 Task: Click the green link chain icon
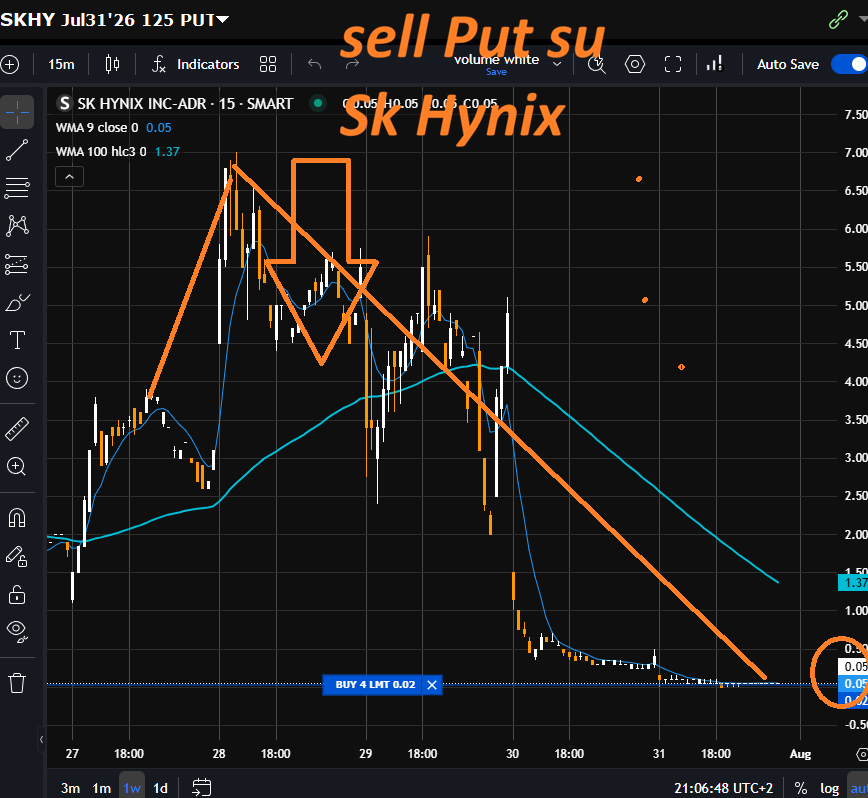click(x=838, y=19)
